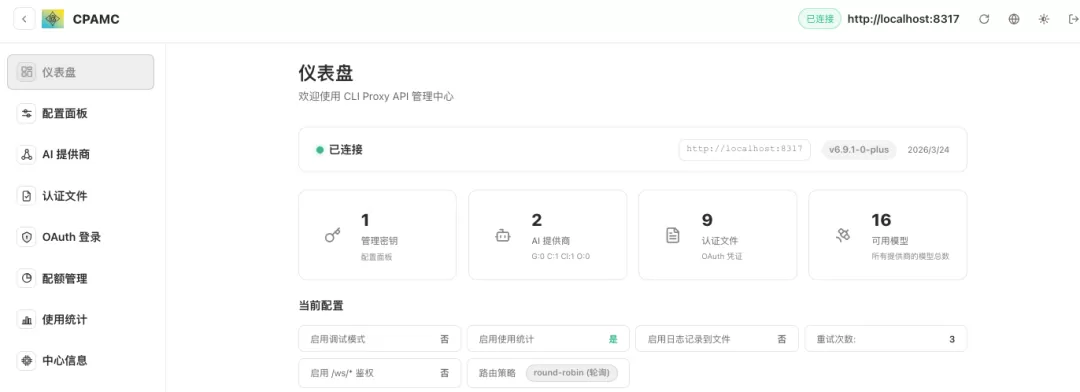
Task: Click the 欢迎使用 CLI Proxy API 管理中心 subtitle
Action: 376,97
